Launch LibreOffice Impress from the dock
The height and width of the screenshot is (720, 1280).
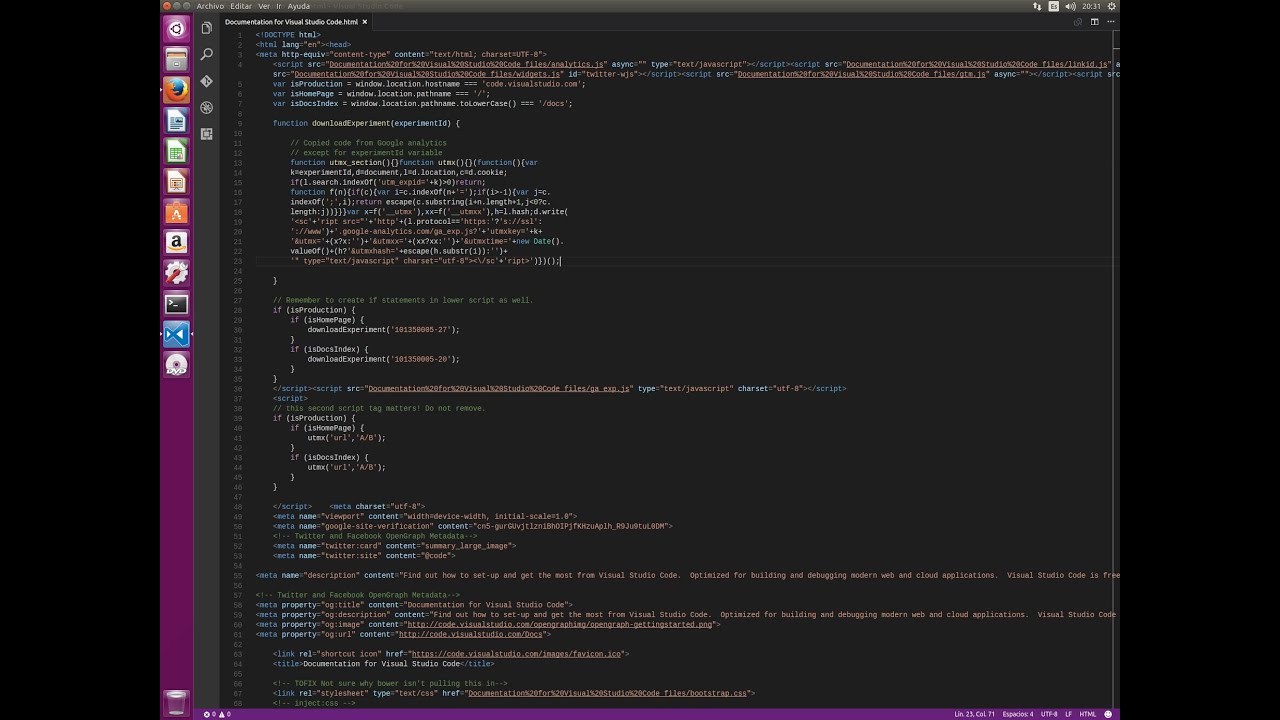tap(176, 182)
